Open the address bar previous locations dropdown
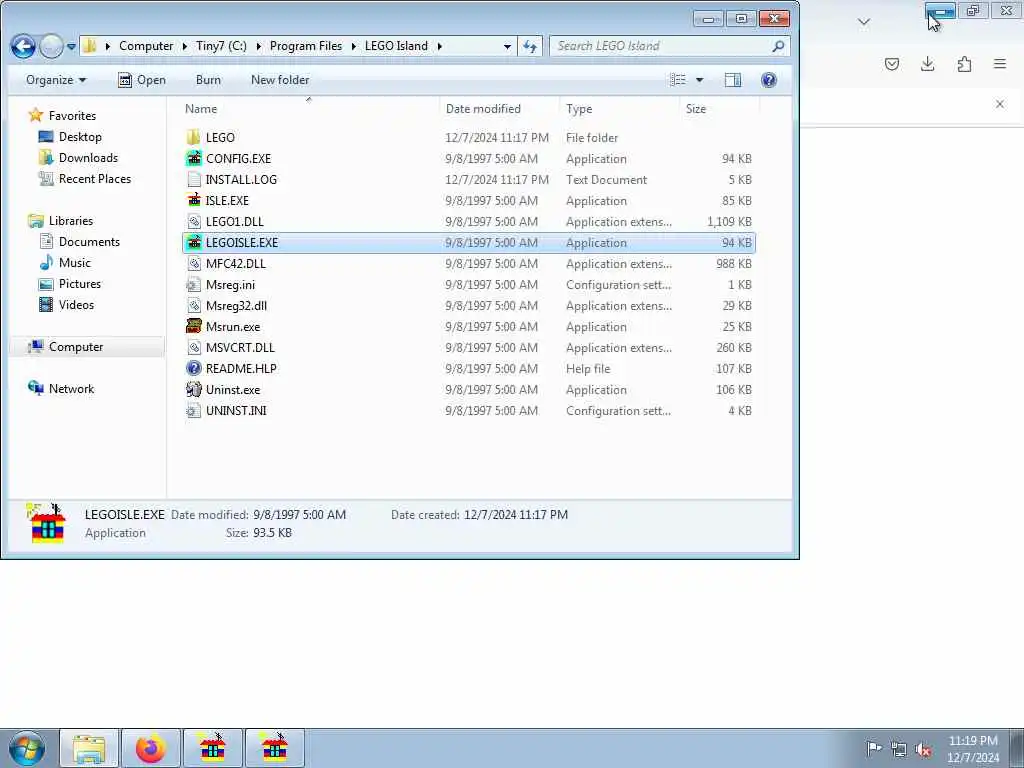Viewport: 1024px width, 768px height. point(507,46)
